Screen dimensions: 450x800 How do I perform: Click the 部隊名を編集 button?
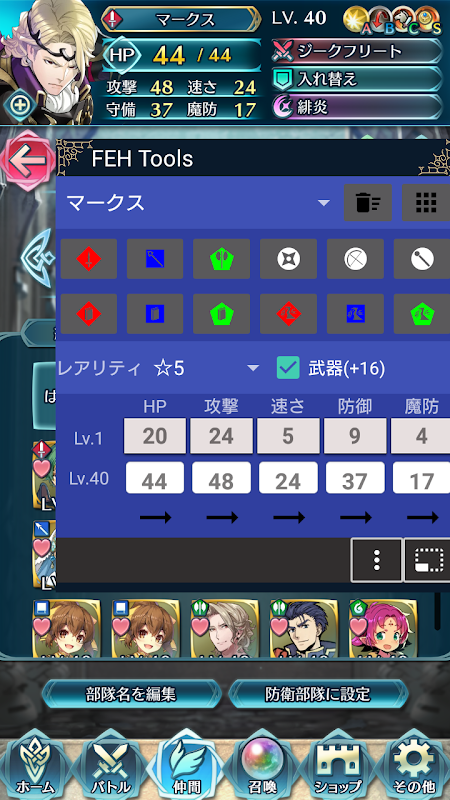point(131,694)
